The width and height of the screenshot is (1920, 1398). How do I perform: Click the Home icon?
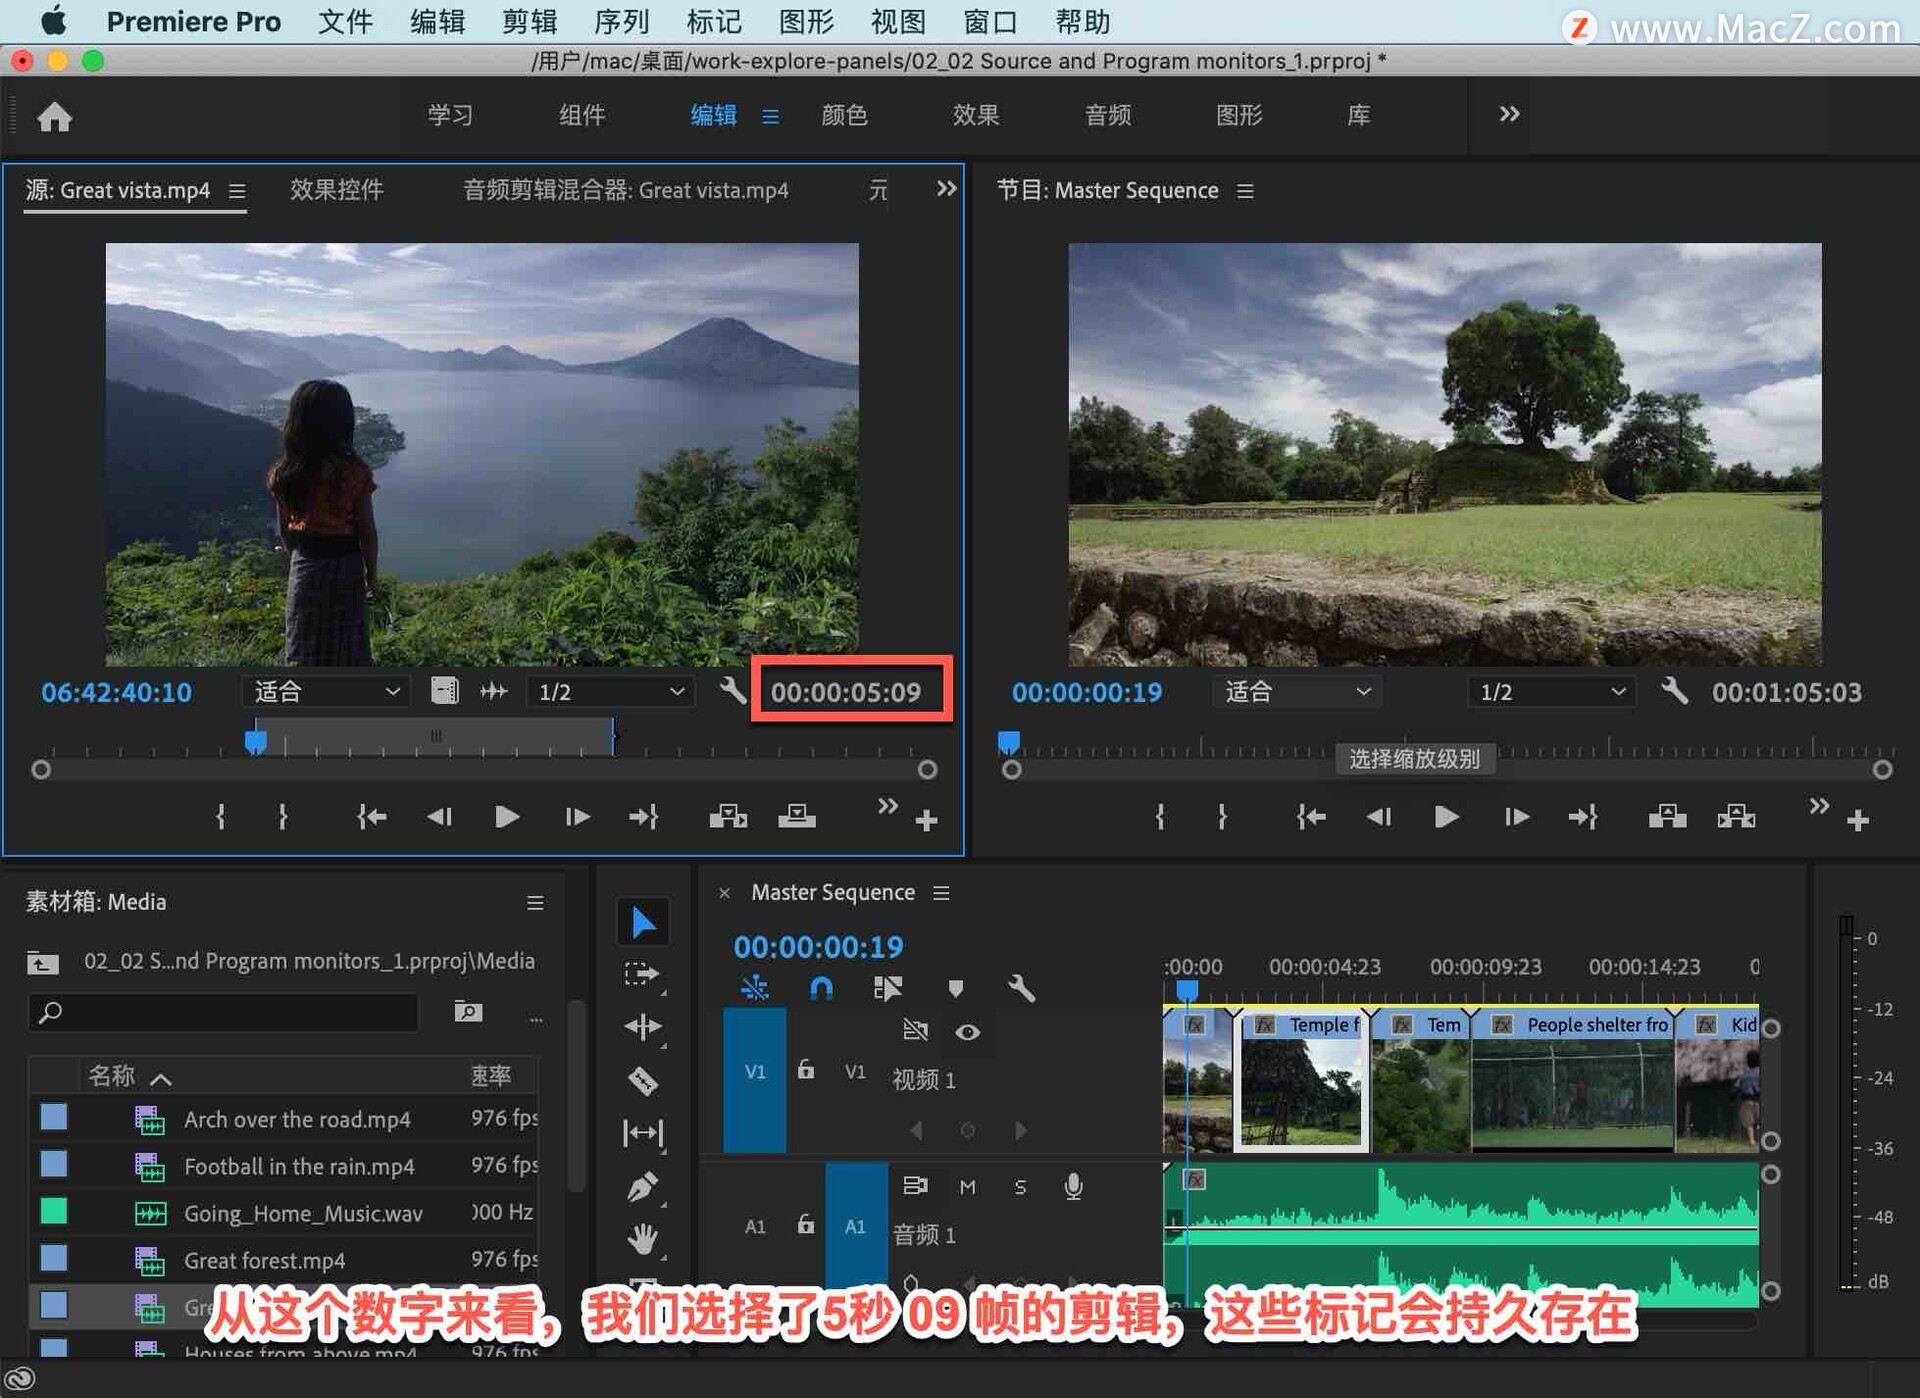coord(55,117)
